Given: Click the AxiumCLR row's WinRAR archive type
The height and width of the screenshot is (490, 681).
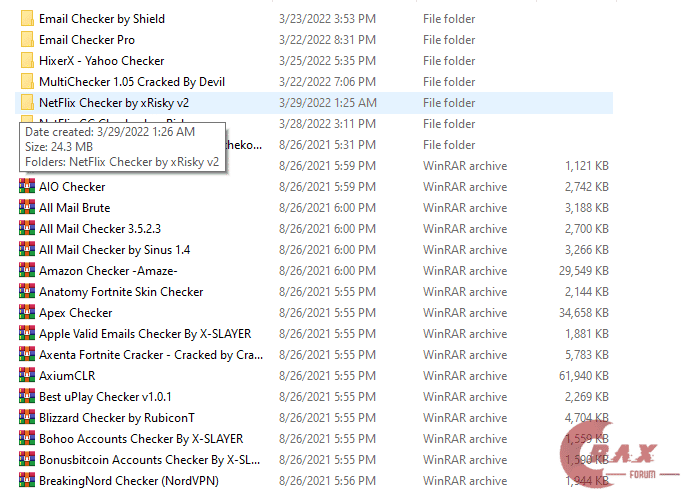Looking at the screenshot, I should pyautogui.click(x=465, y=376).
